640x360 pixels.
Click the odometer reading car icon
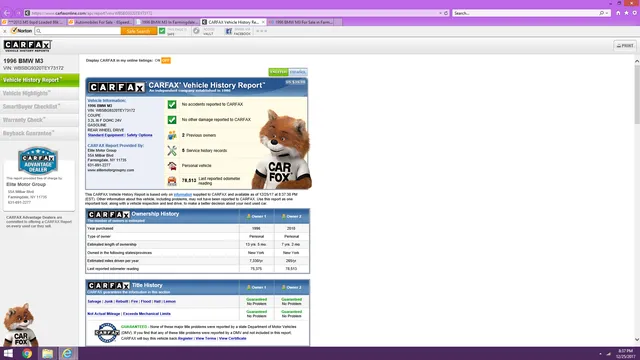172,180
